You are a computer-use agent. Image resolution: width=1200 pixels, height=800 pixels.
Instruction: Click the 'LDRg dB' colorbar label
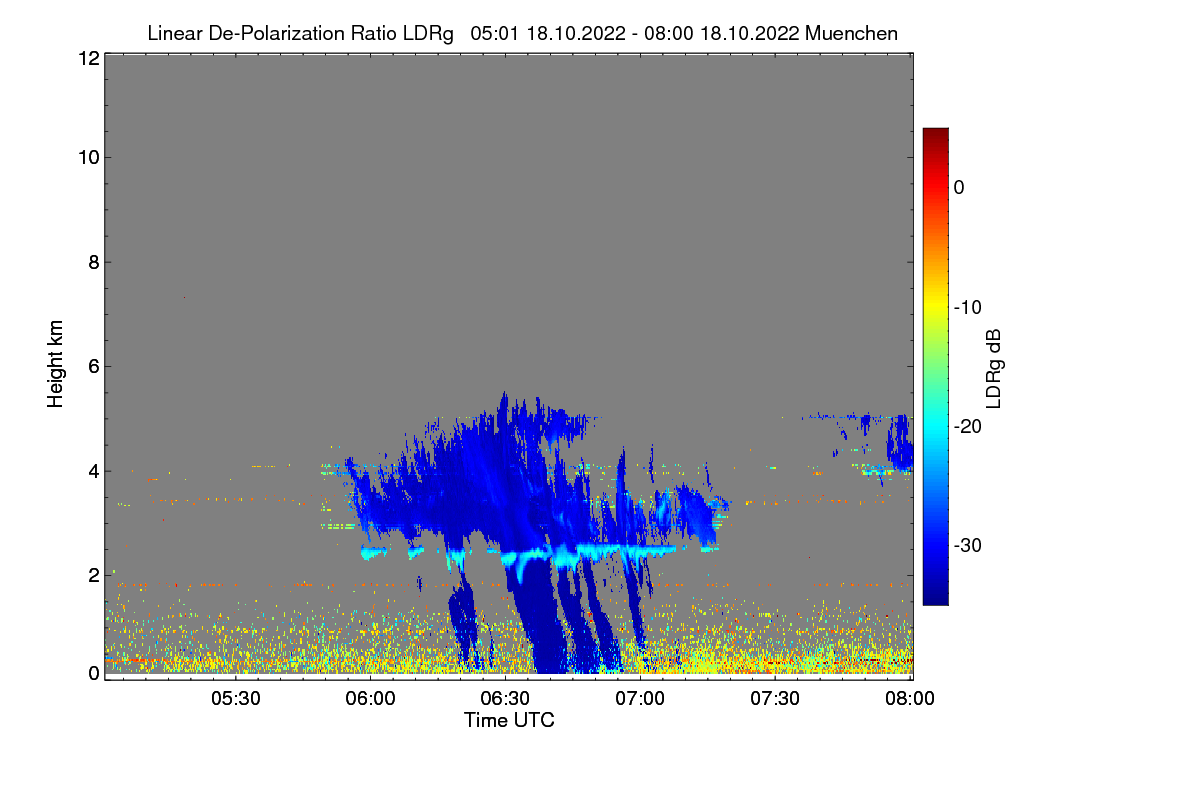994,368
